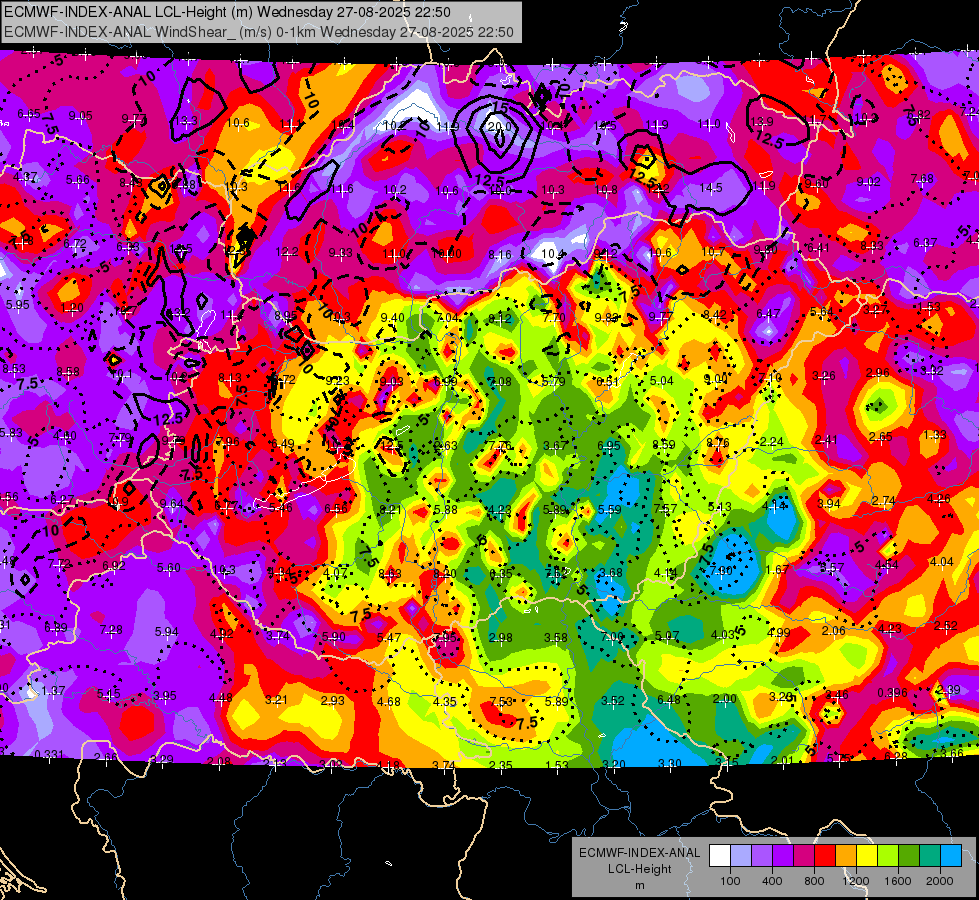
Task: Click the grid value 3.21
Action: (276, 700)
